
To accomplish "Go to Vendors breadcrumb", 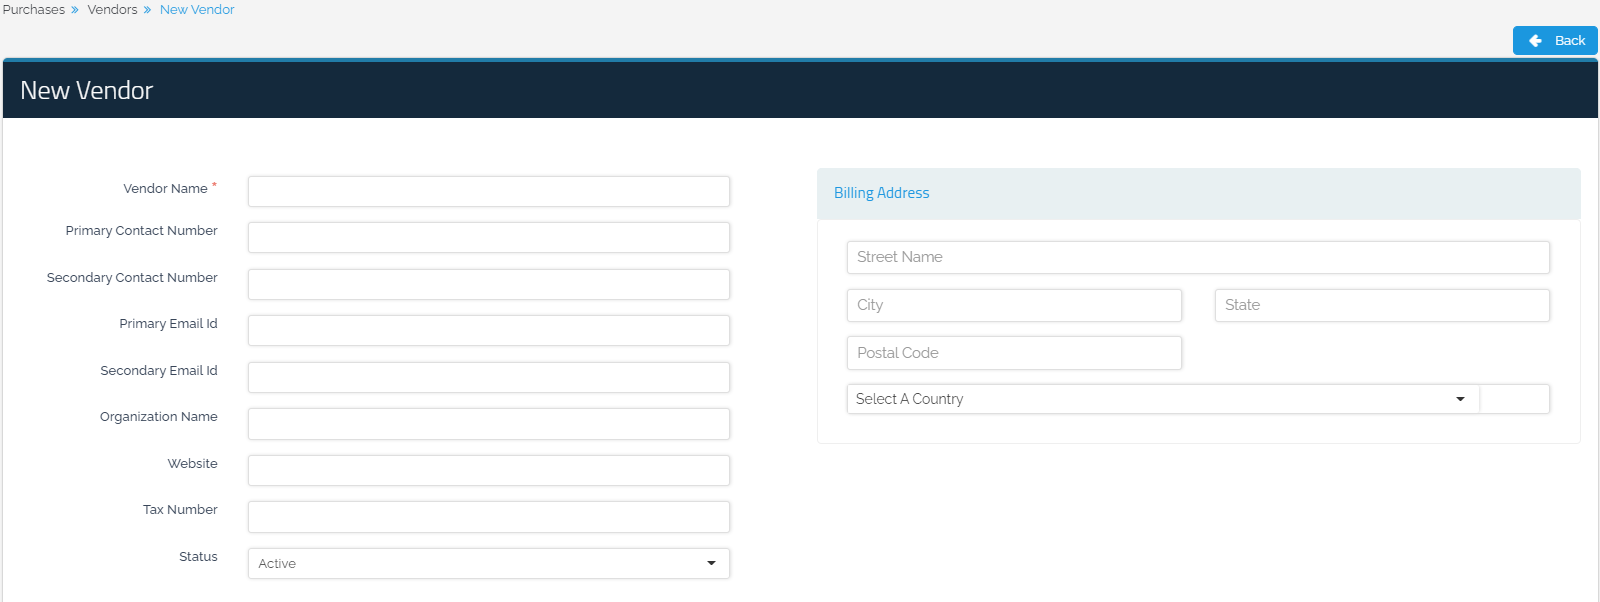I will point(112,10).
